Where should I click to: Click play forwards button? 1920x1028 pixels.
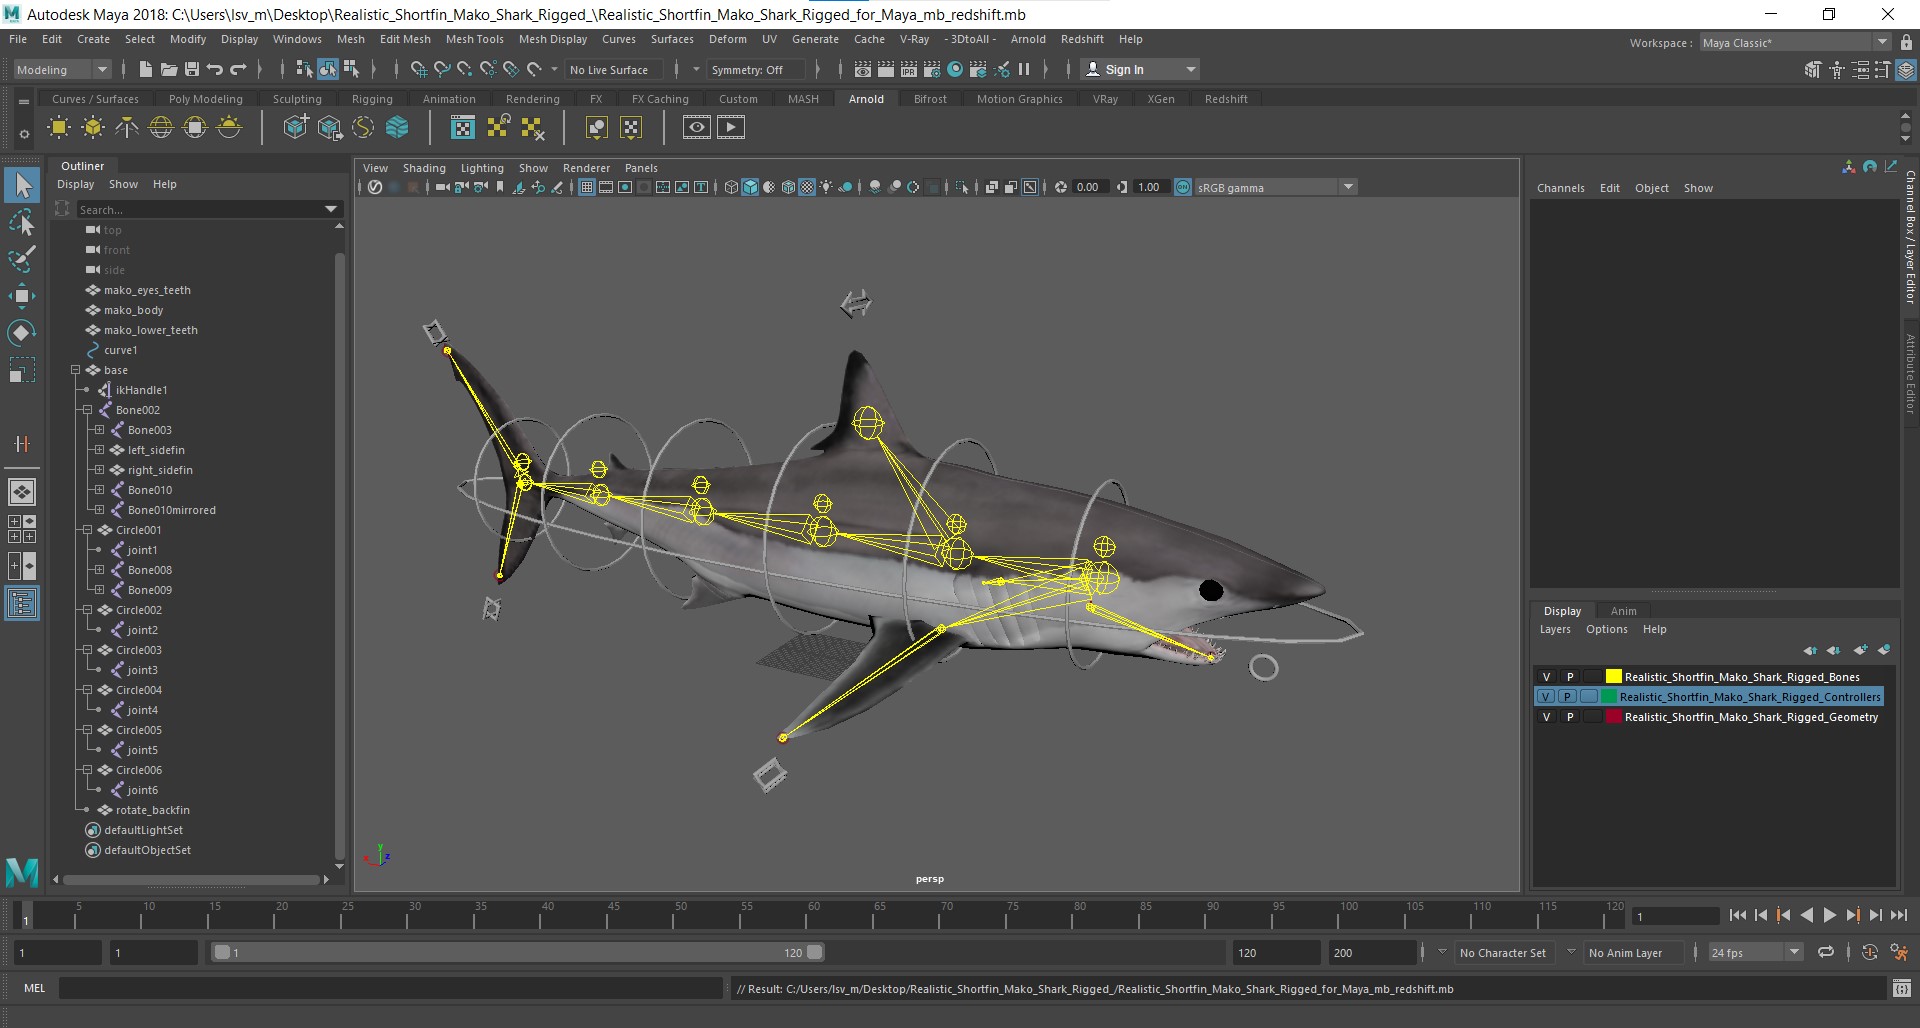click(1829, 915)
